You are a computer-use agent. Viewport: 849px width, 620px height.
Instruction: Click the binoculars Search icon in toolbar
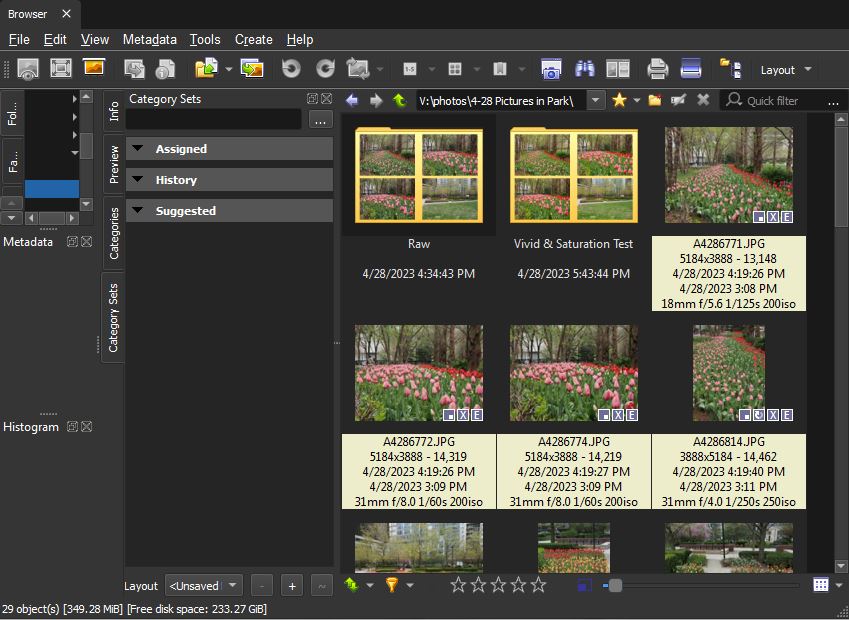point(584,69)
